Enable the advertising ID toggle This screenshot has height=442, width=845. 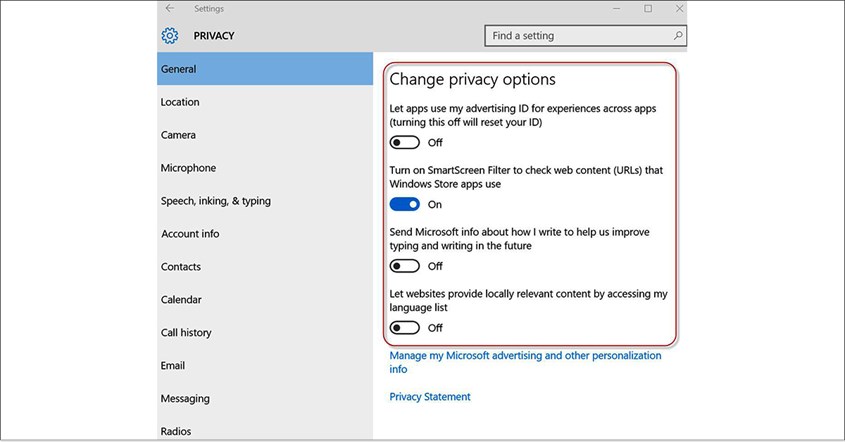point(405,142)
